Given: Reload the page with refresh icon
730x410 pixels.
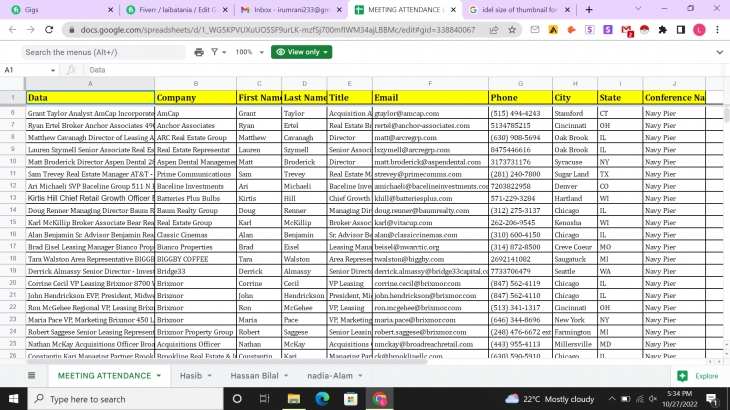Looking at the screenshot, I should pyautogui.click(x=49, y=30).
